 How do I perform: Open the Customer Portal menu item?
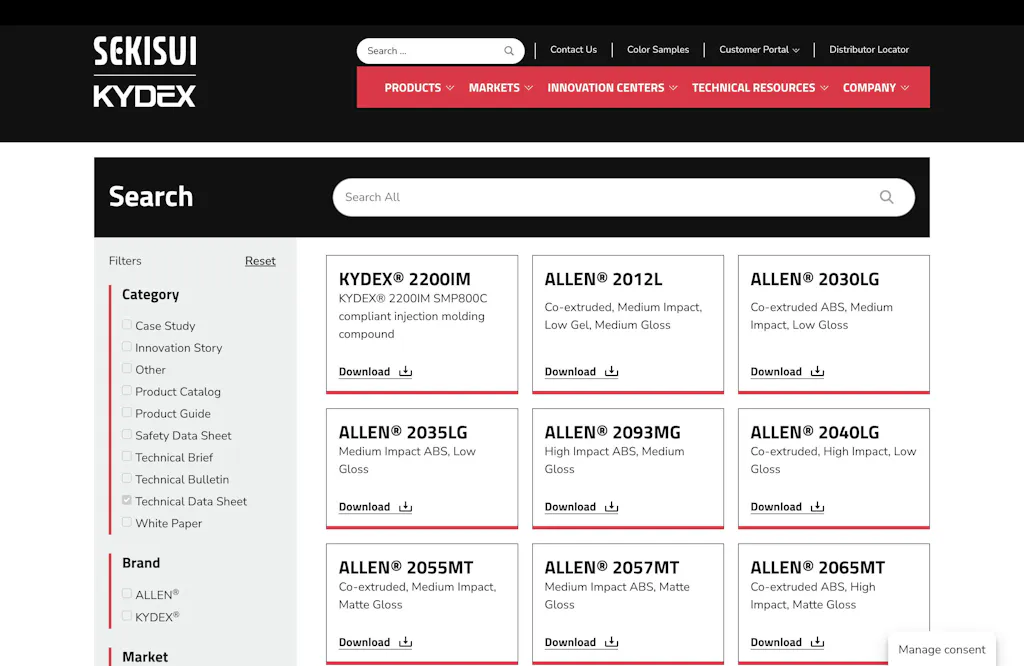tap(754, 50)
